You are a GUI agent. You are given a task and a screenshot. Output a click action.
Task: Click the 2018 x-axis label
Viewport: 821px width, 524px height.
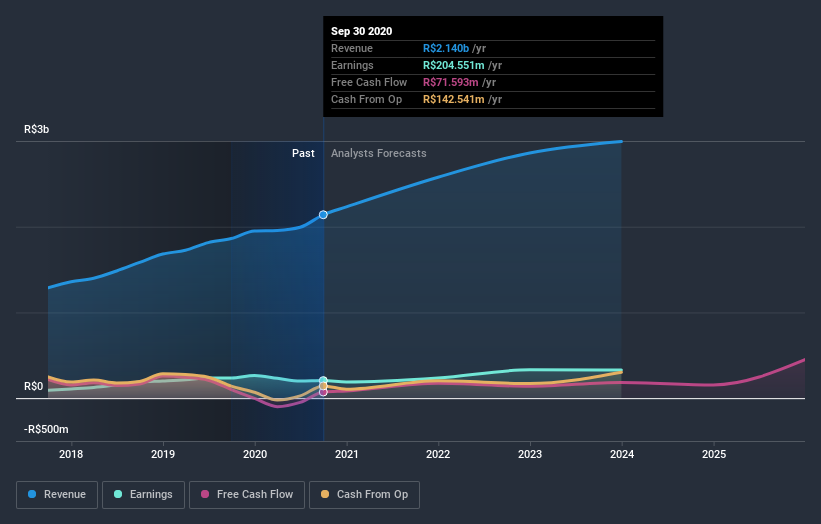71,454
